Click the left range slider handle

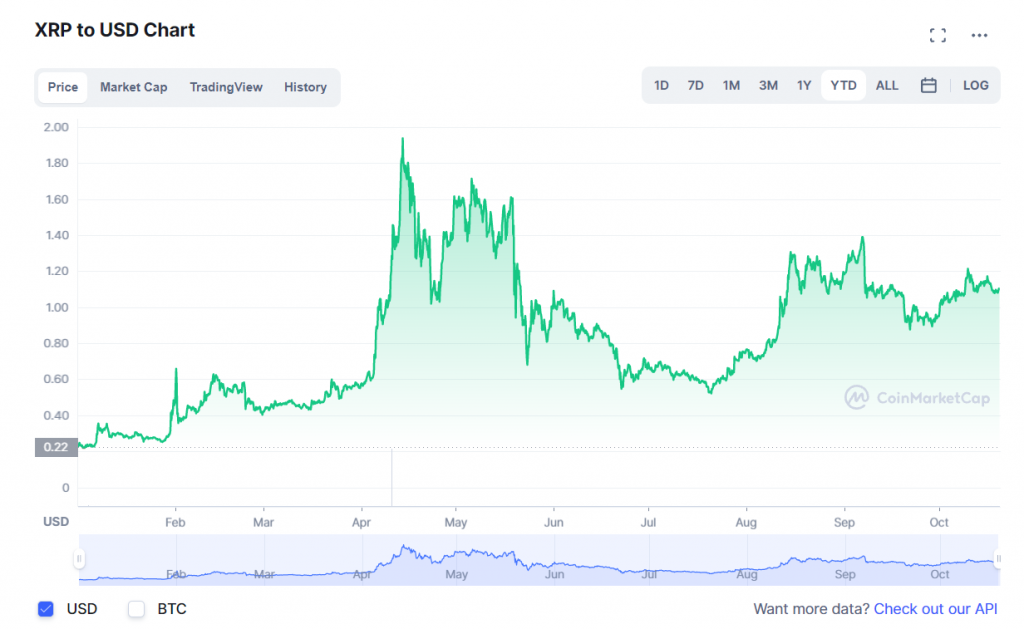click(x=80, y=559)
